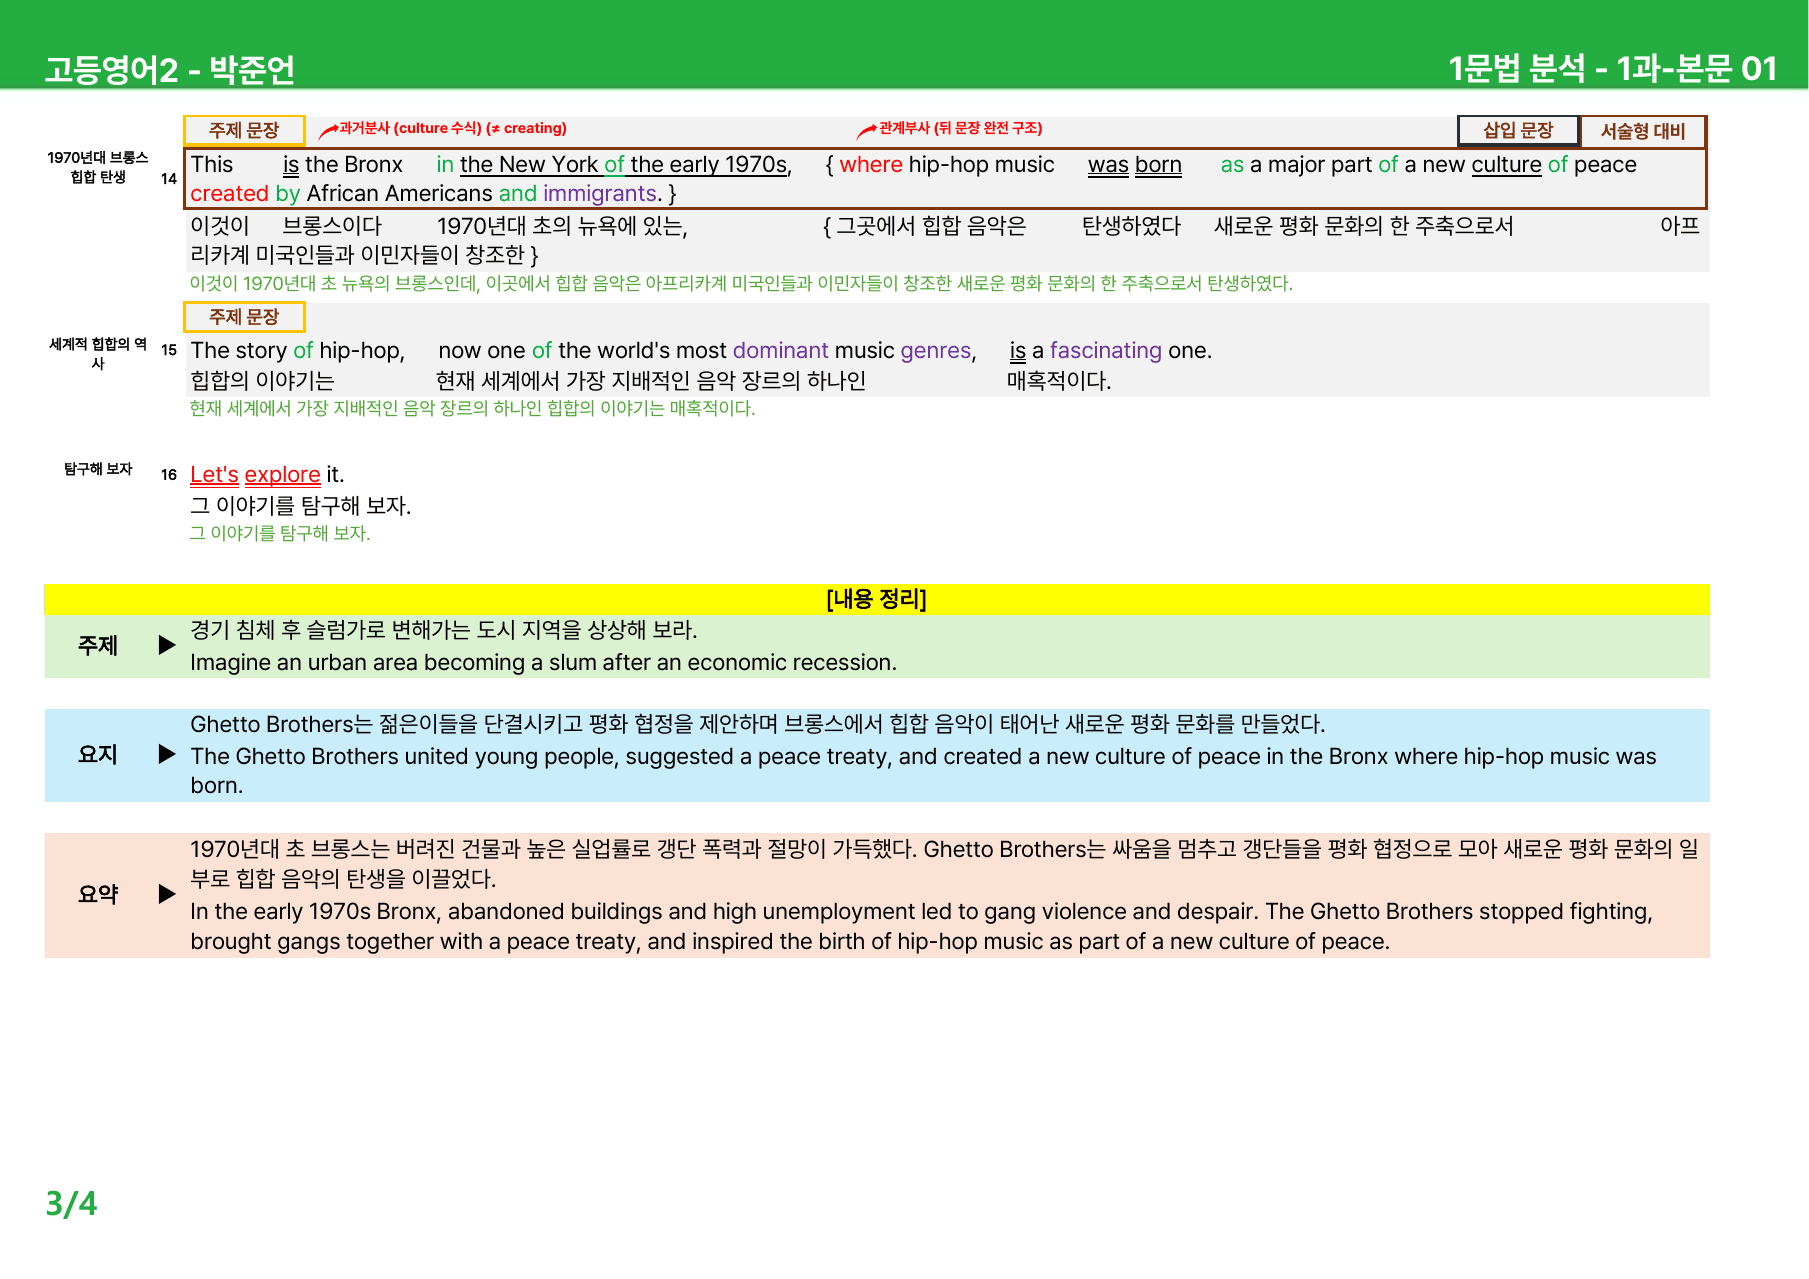Click the triangle arrow beside 주제
The width and height of the screenshot is (1809, 1279).
167,646
